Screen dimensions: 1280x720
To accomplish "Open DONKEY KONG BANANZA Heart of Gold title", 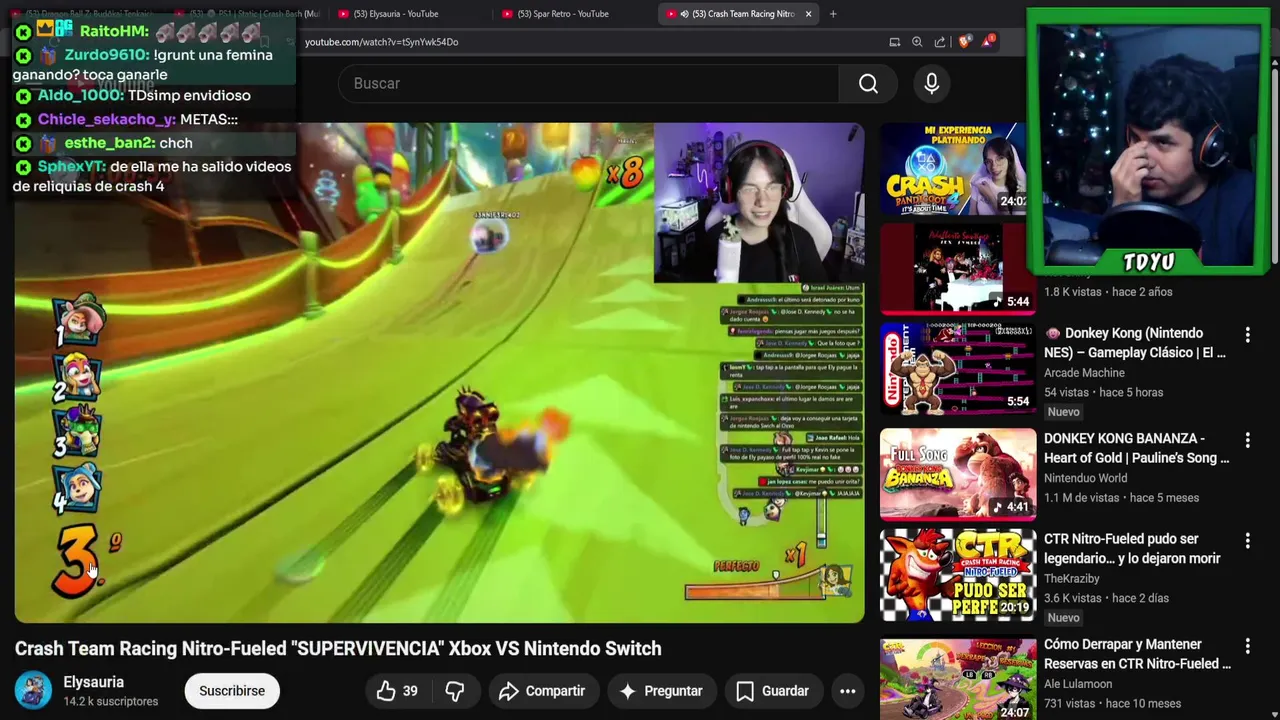I will click(1137, 448).
